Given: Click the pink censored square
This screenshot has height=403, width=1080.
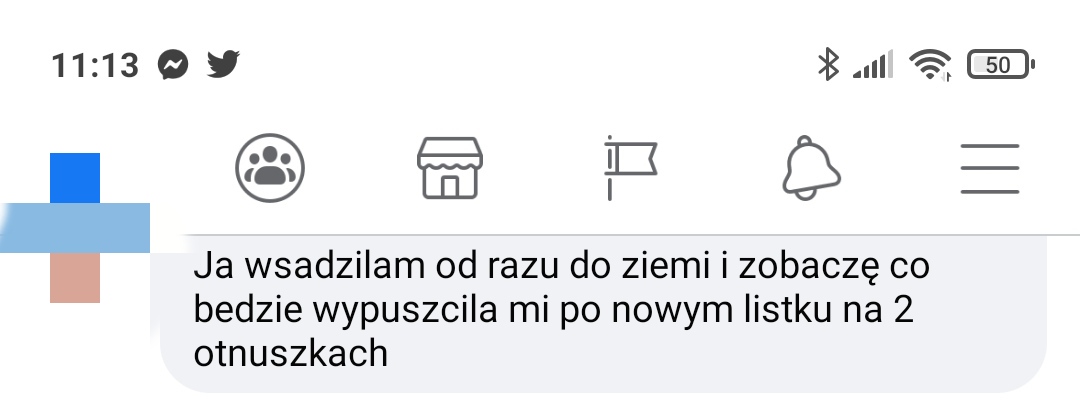Looking at the screenshot, I should (x=75, y=278).
